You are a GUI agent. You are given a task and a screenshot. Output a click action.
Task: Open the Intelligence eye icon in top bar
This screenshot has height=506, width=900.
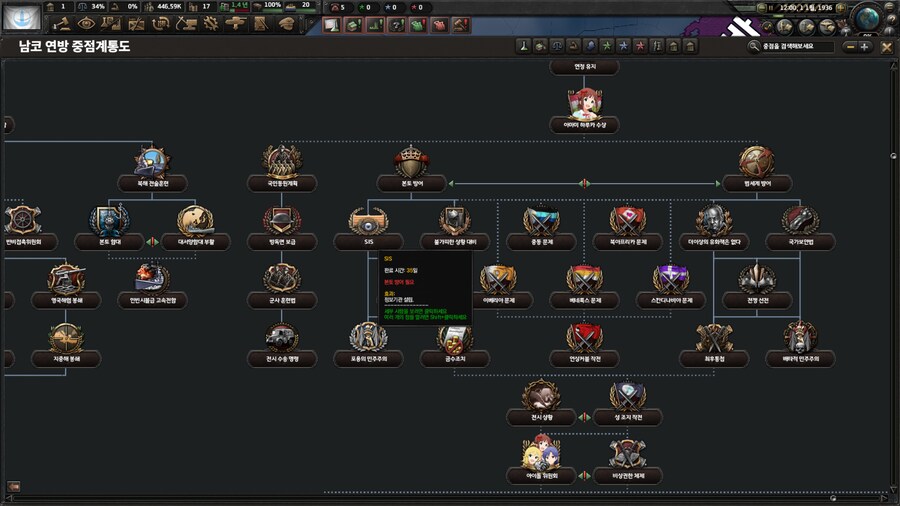coord(87,23)
